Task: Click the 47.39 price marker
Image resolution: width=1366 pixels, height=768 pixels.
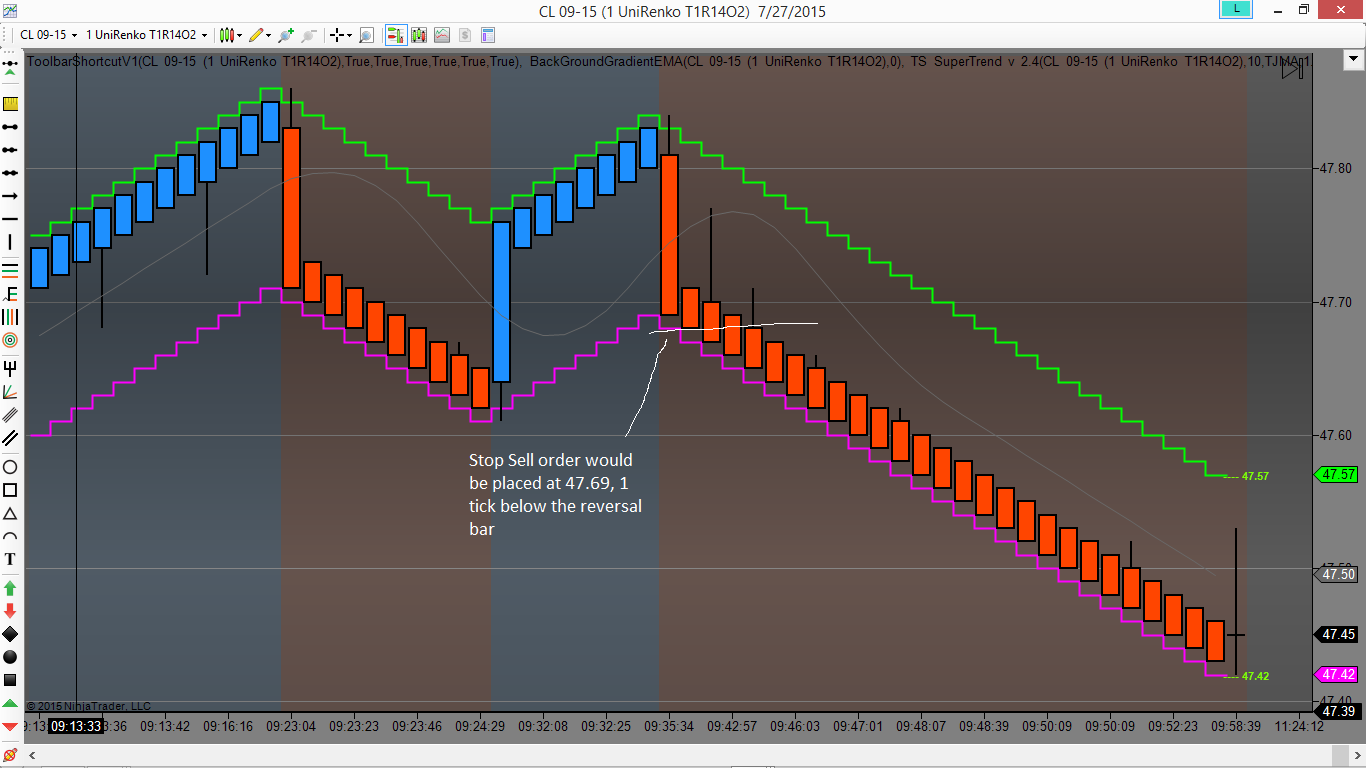Action: tap(1338, 711)
